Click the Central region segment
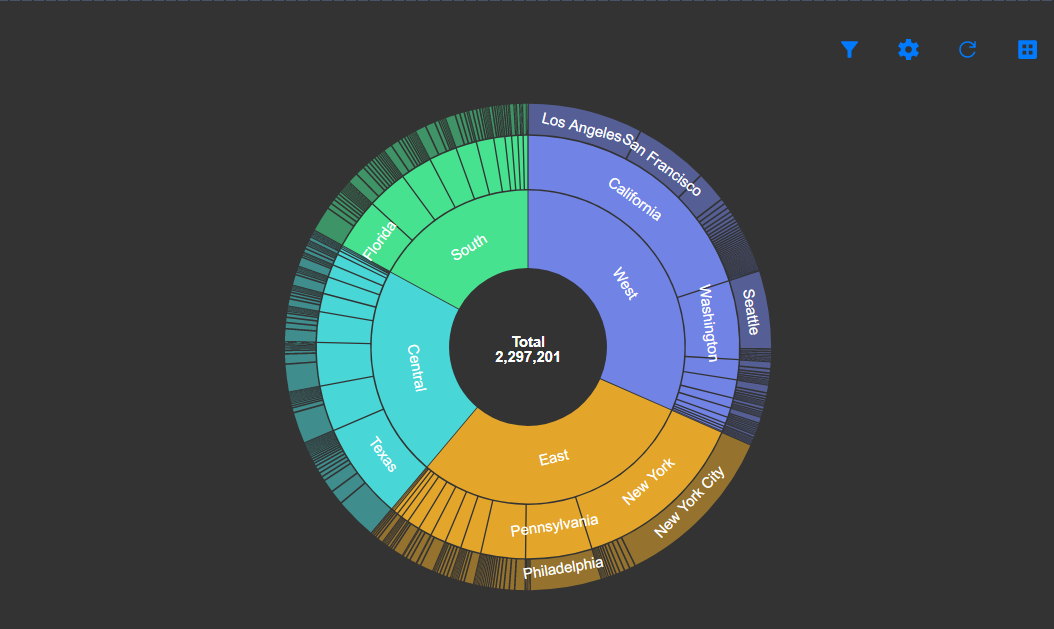Screen dimensions: 1054x629 click(x=416, y=368)
